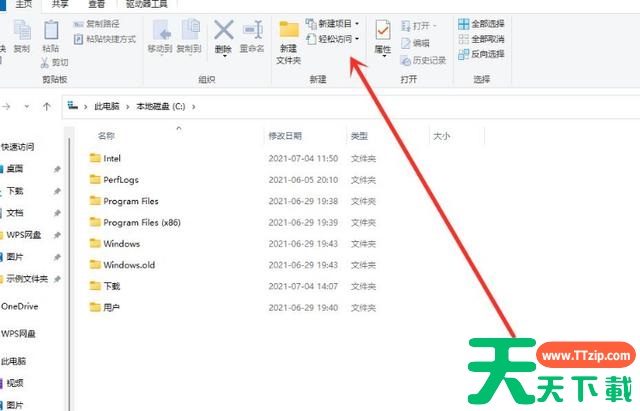The height and width of the screenshot is (411, 640).
Task: Select the Windows.old folder
Action: [122, 265]
